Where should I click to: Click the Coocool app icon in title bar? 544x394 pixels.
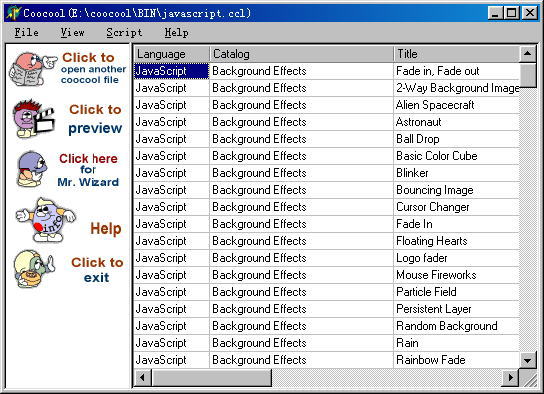[x=14, y=13]
